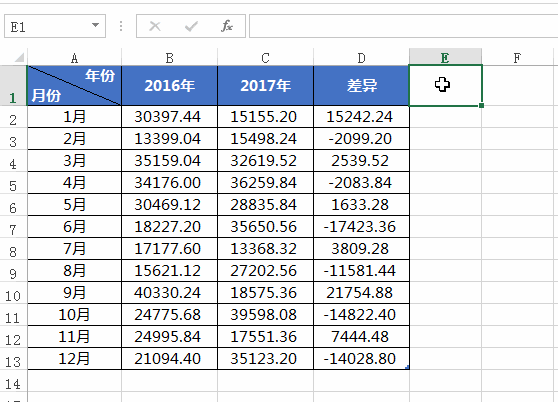558x402 pixels.
Task: Click into the formula bar input
Action: point(403,26)
